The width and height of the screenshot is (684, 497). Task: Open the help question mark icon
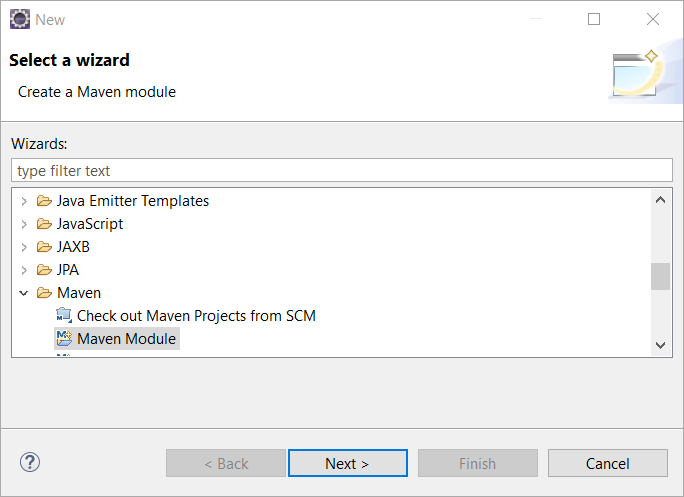click(x=30, y=462)
